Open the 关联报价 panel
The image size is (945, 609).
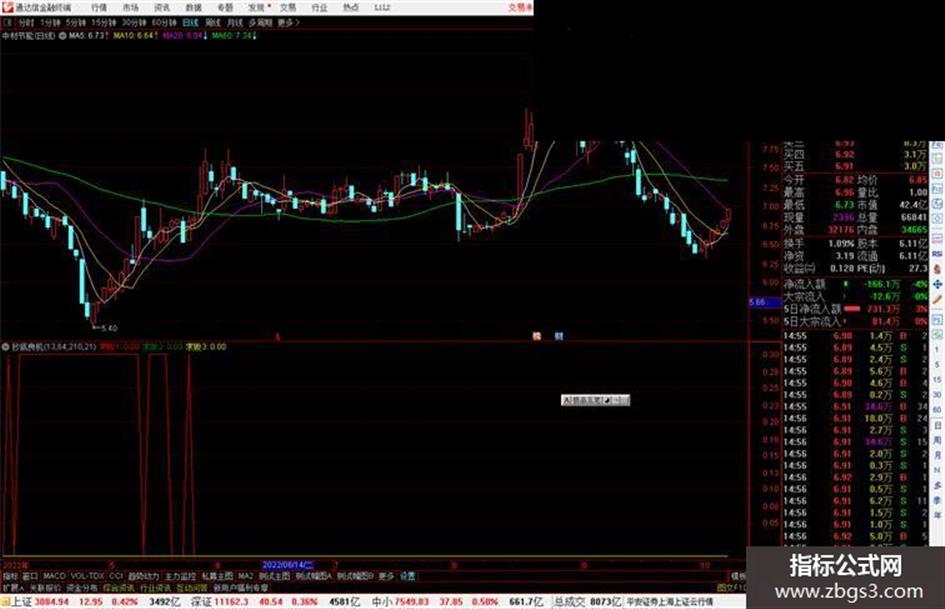[45, 587]
